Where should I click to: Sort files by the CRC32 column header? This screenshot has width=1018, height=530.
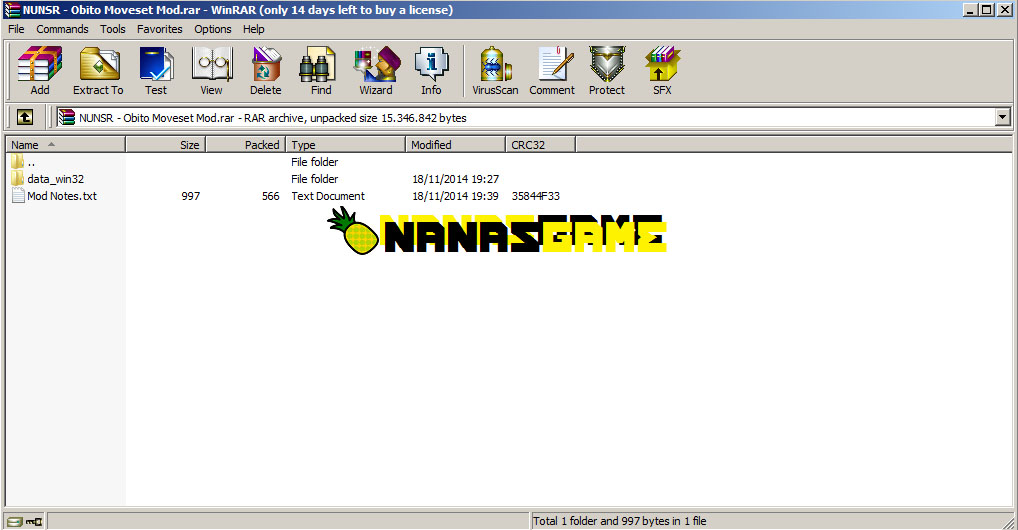540,145
